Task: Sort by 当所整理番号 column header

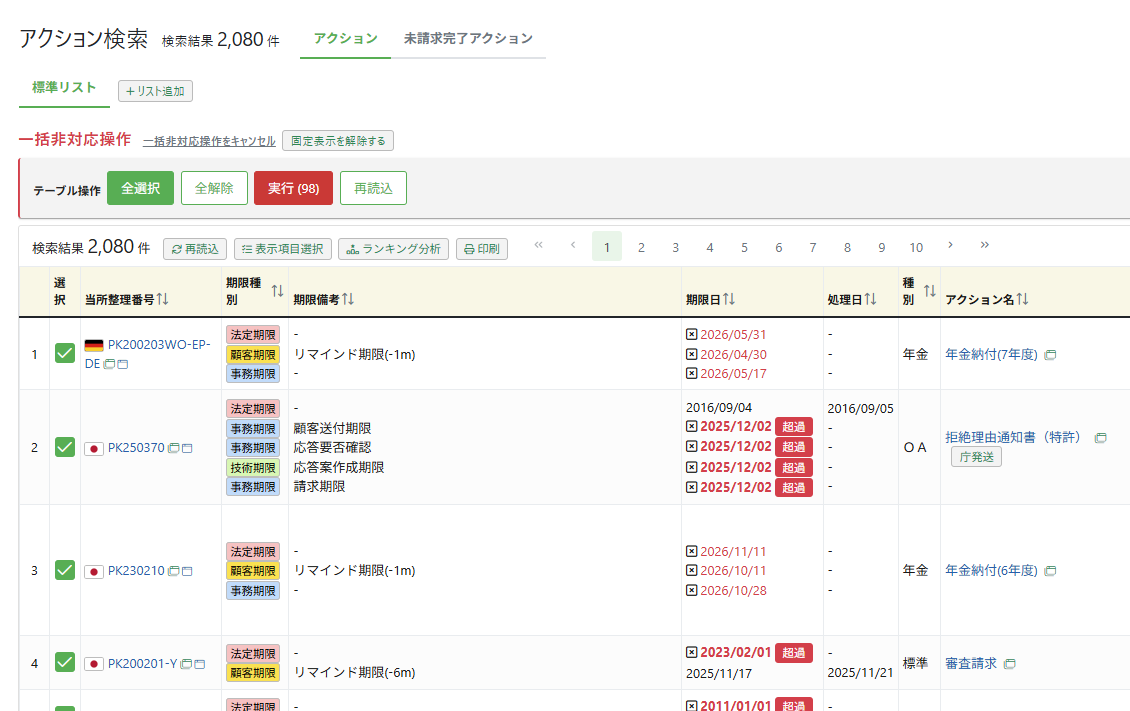Action: pyautogui.click(x=162, y=299)
